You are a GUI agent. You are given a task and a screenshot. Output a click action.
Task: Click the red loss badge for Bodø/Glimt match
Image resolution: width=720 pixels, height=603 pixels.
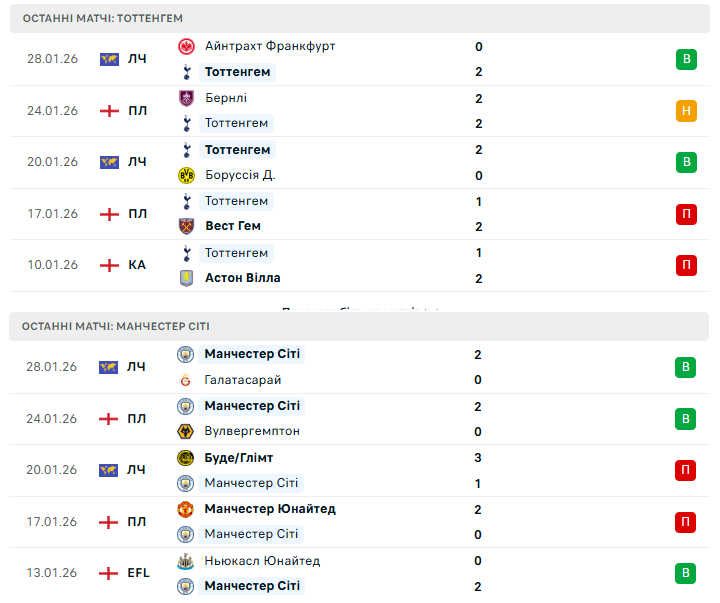(x=686, y=470)
